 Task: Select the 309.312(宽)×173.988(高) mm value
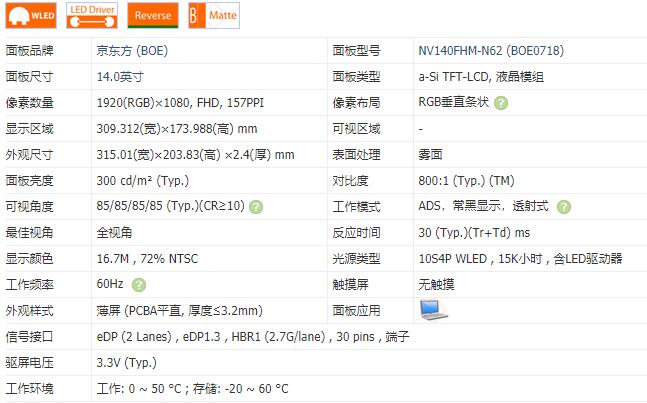coord(177,129)
